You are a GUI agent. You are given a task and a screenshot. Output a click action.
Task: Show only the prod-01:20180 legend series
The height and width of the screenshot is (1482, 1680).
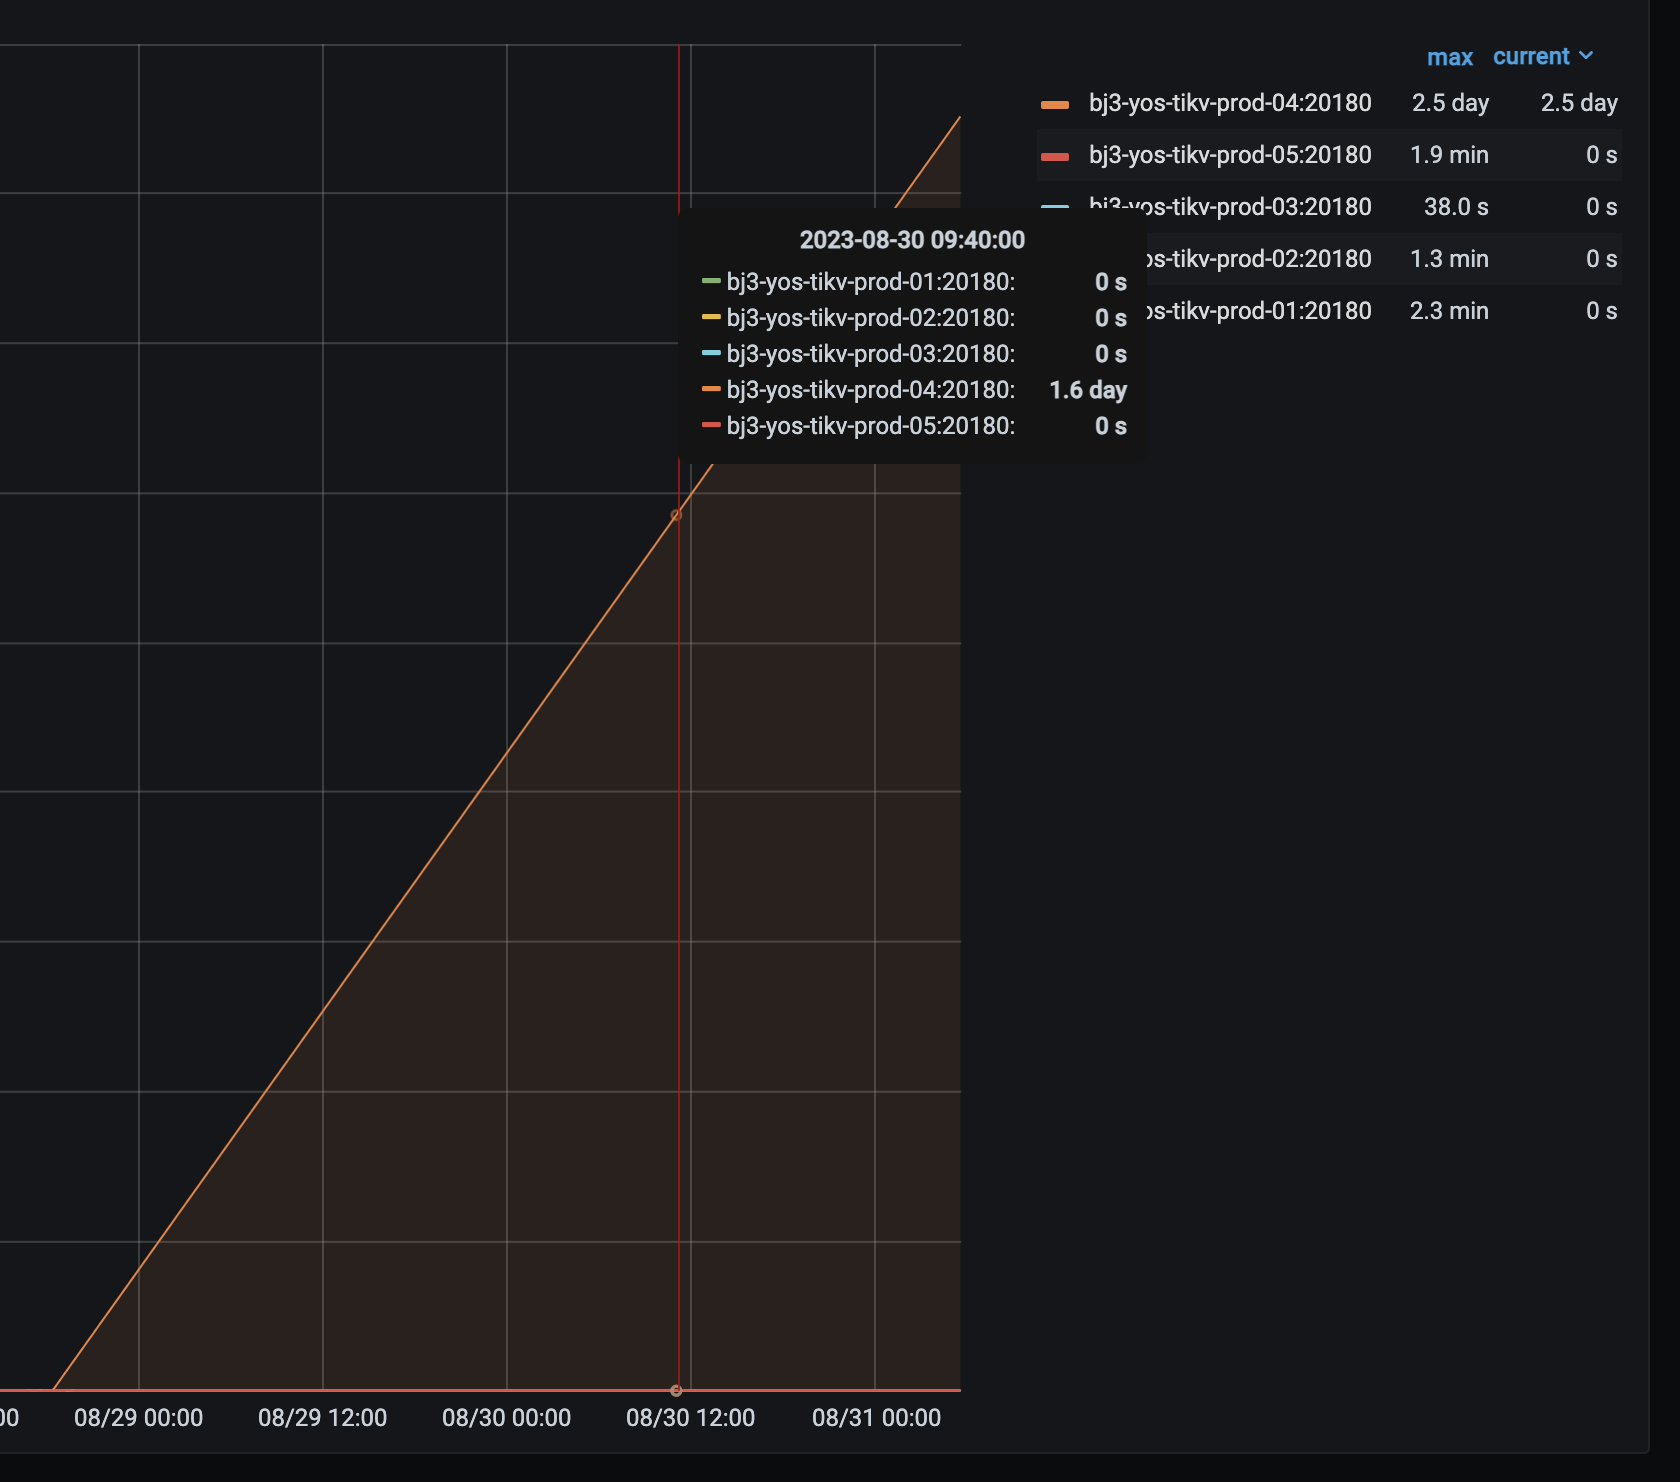(x=1260, y=311)
